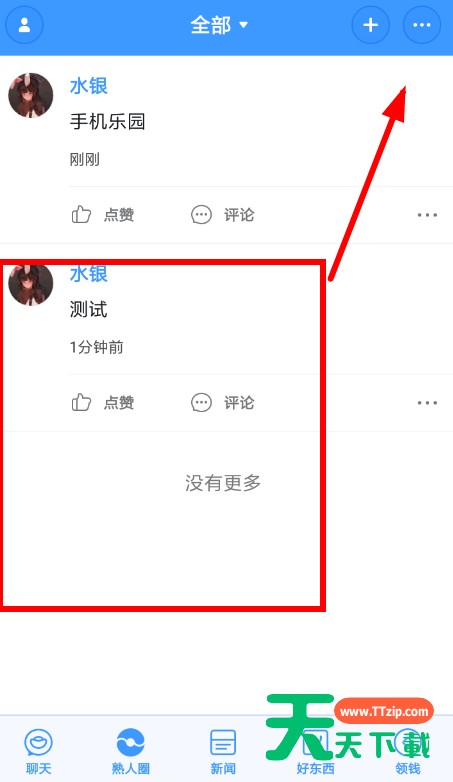Tap the plus icon to create post
The width and height of the screenshot is (453, 782).
tap(370, 25)
